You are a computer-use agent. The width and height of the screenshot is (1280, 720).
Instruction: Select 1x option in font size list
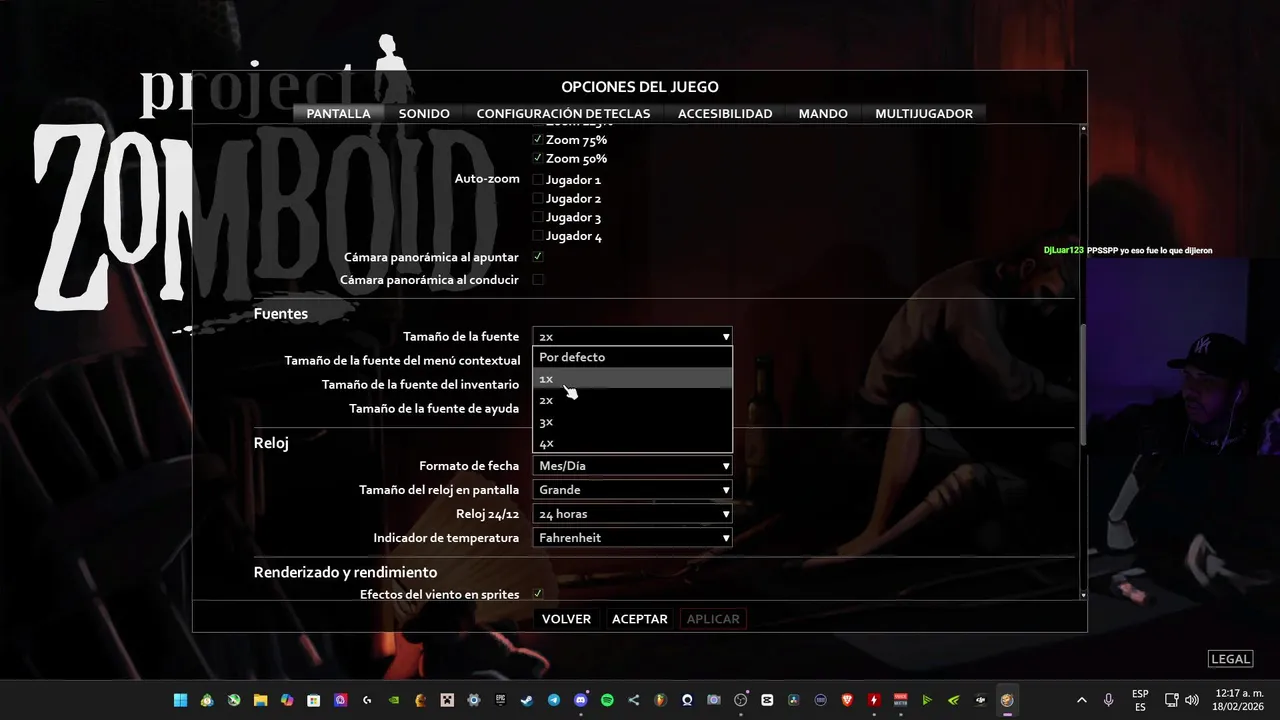632,378
